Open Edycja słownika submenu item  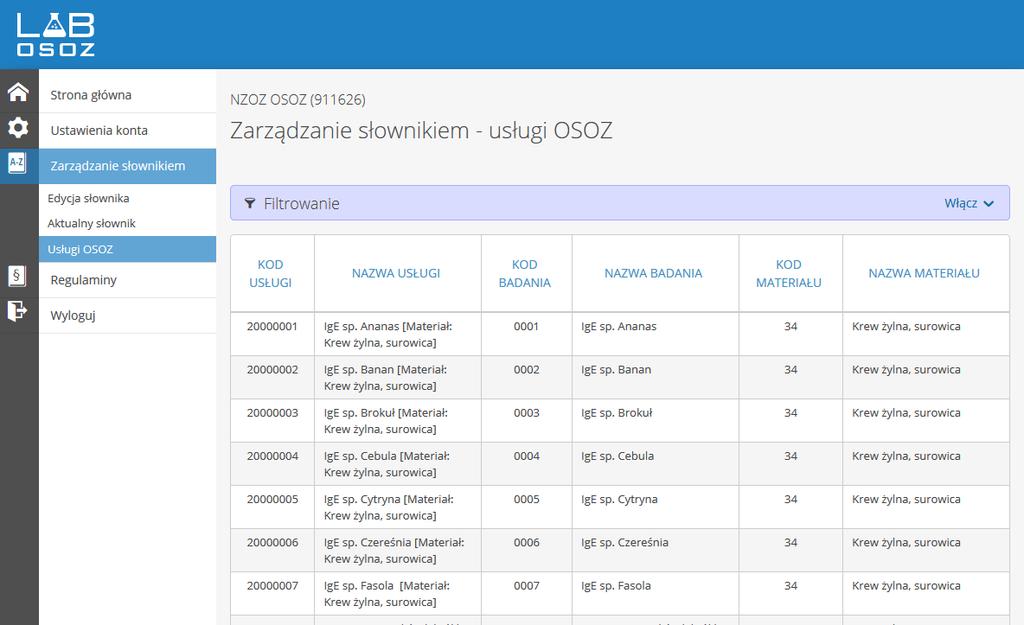point(127,199)
